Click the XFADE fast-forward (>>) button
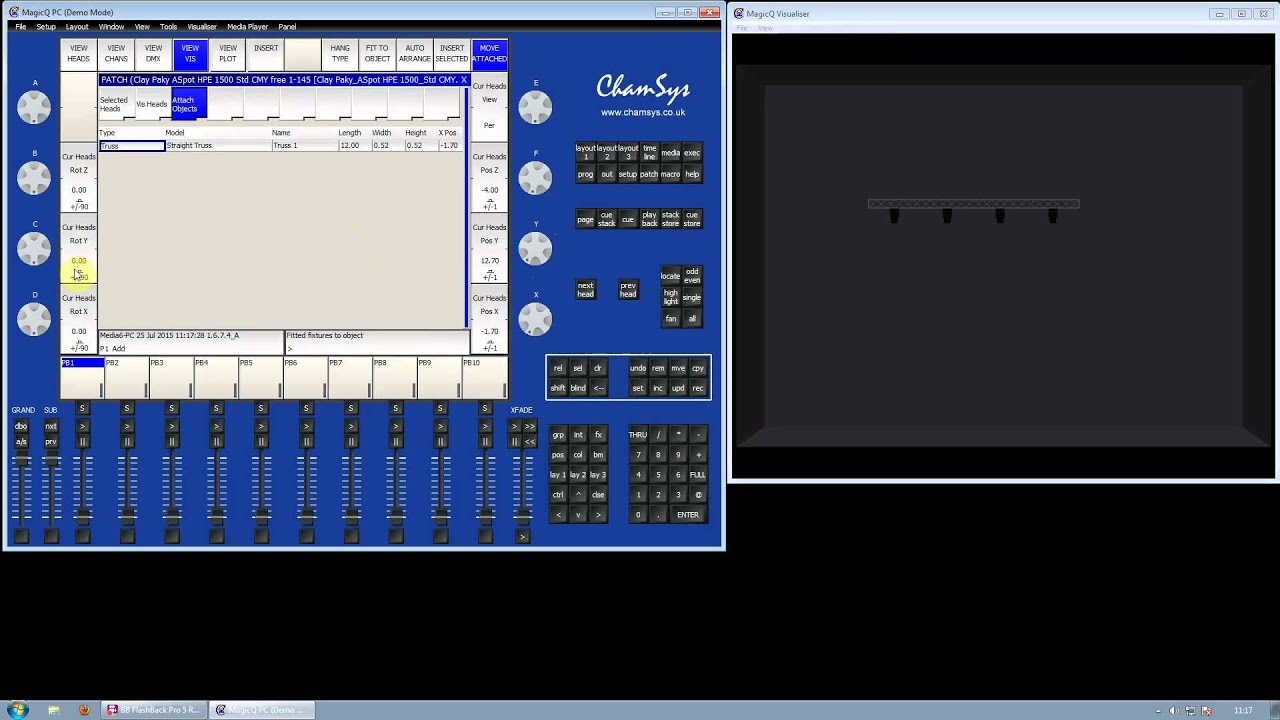The height and width of the screenshot is (720, 1280). (530, 426)
